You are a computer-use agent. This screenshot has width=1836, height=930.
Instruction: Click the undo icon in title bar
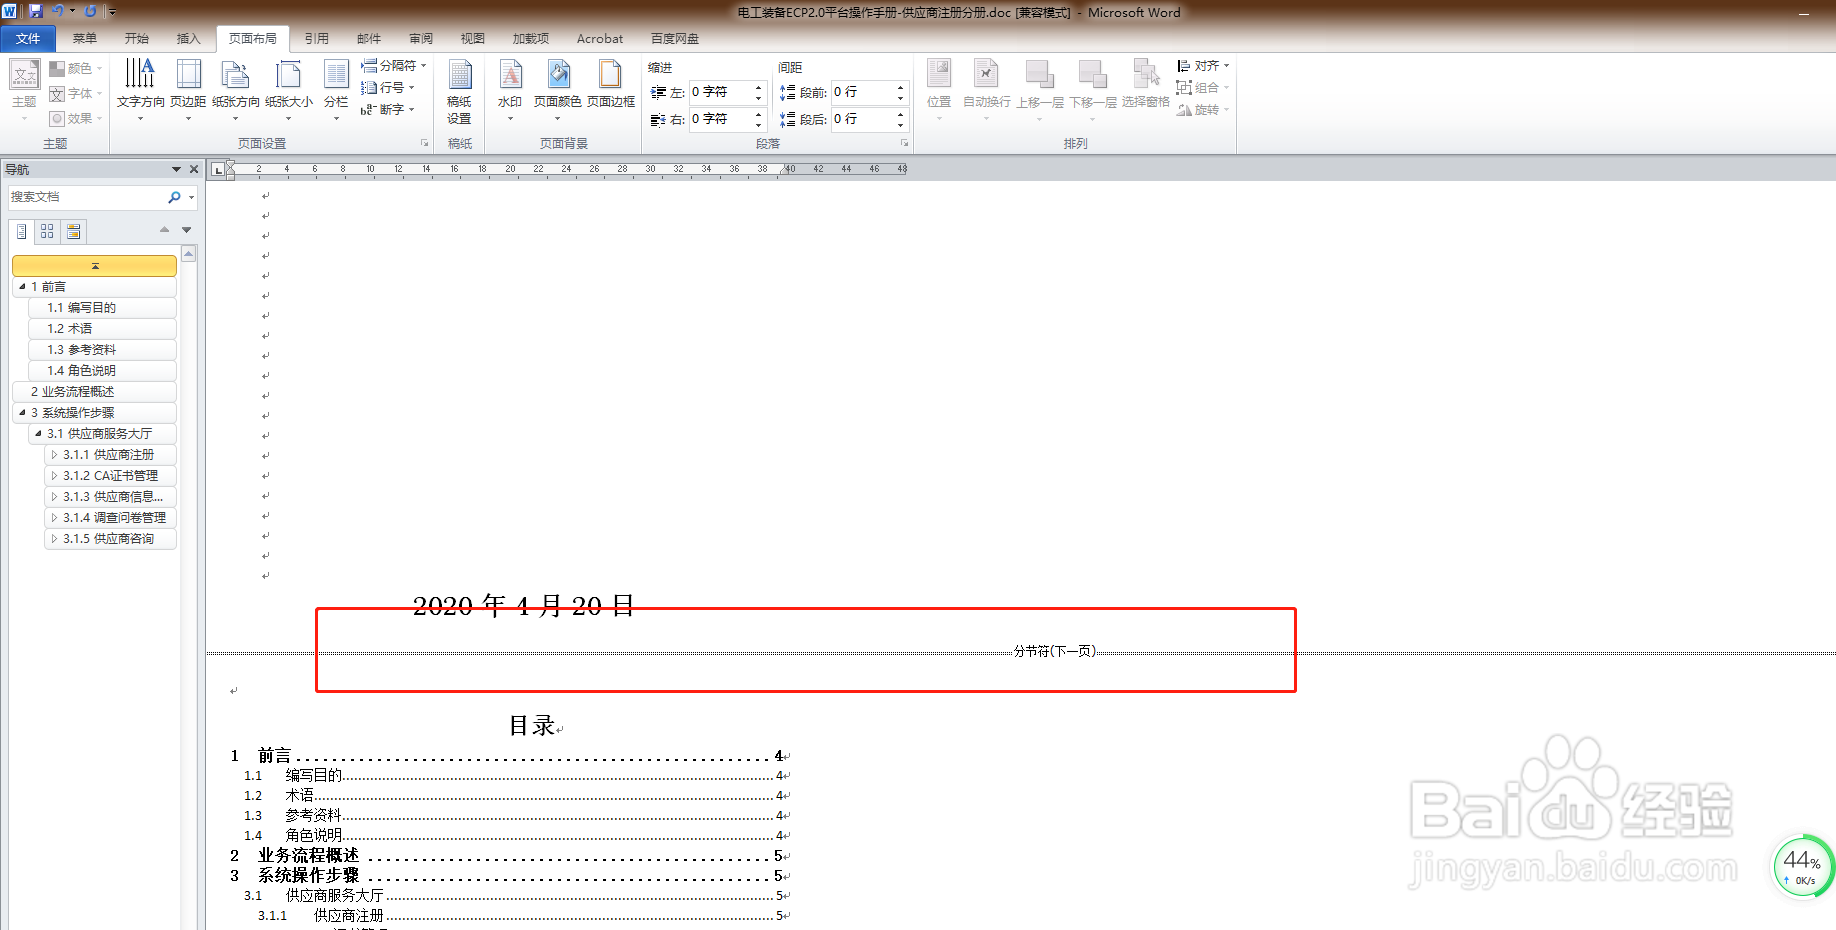coord(58,11)
